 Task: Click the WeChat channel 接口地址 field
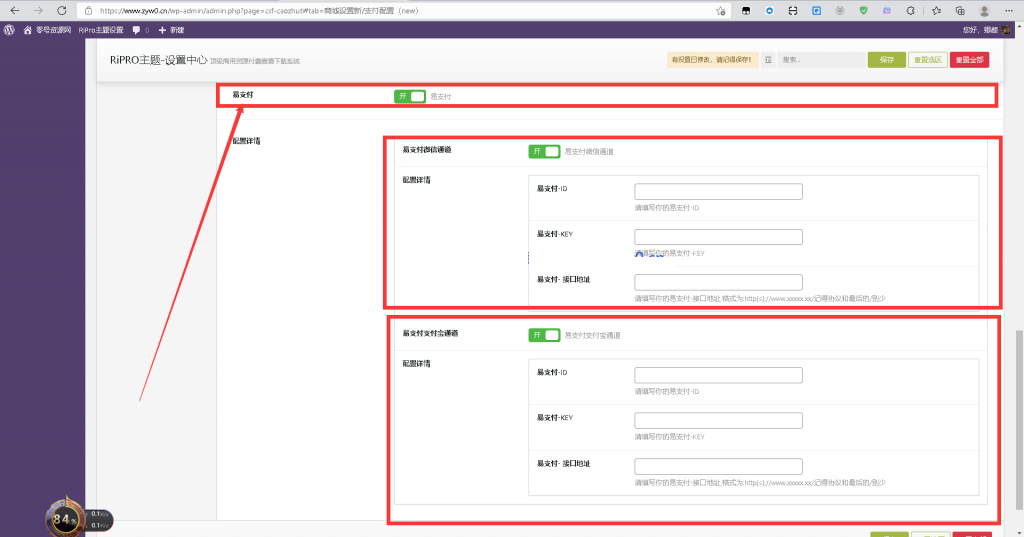718,282
